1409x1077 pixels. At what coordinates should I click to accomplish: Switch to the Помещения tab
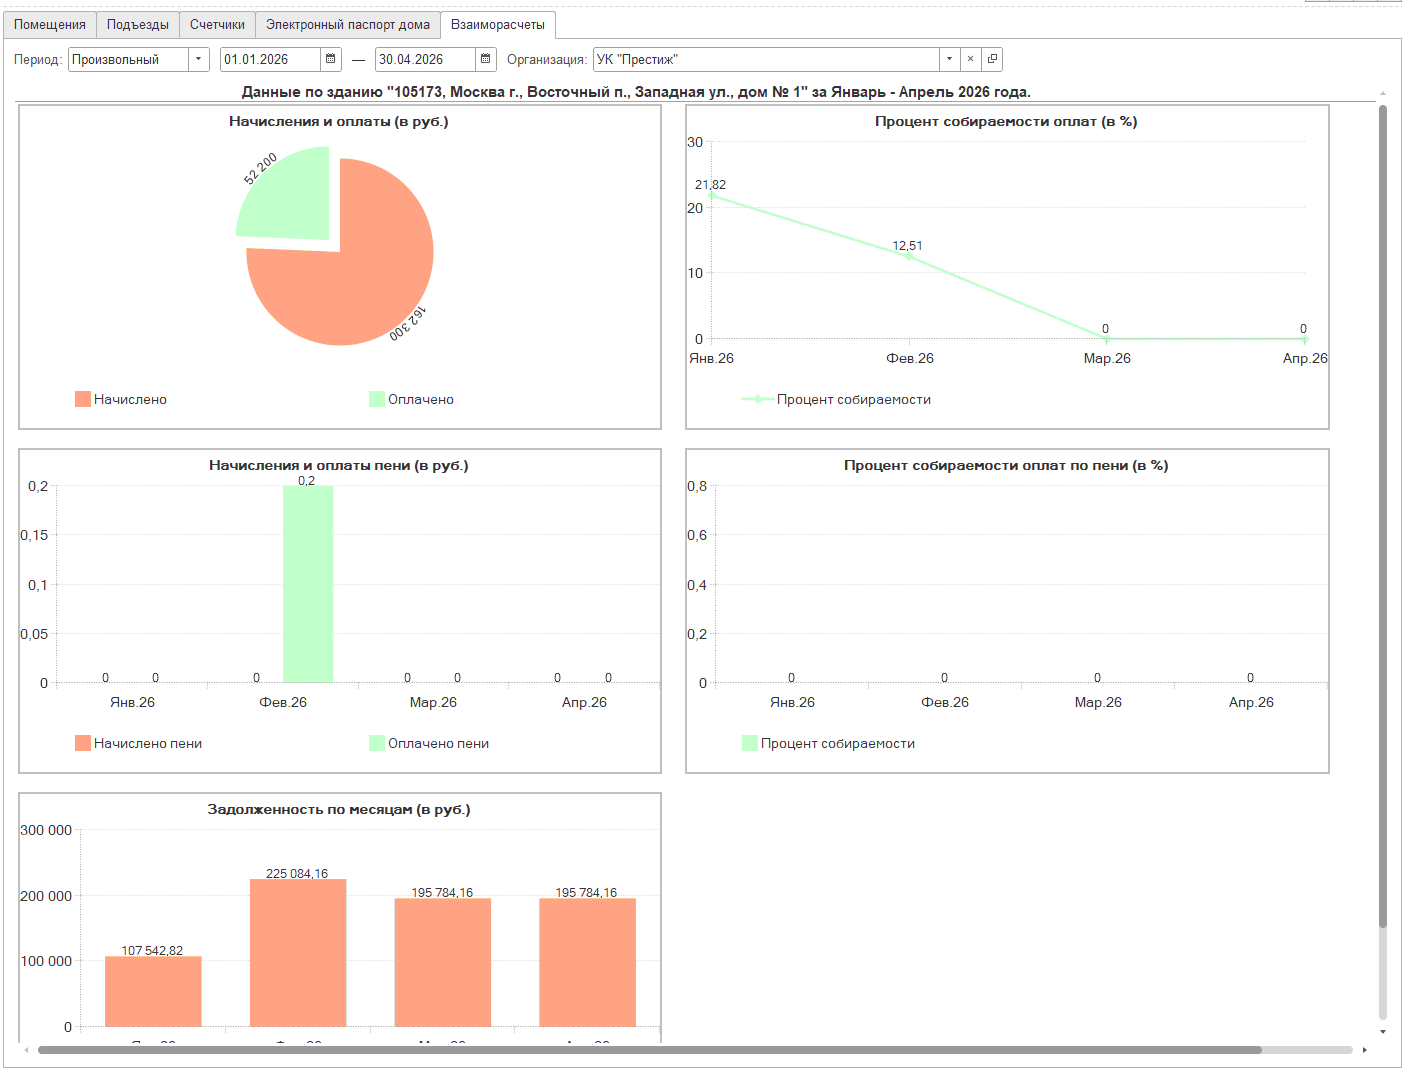[x=50, y=25]
